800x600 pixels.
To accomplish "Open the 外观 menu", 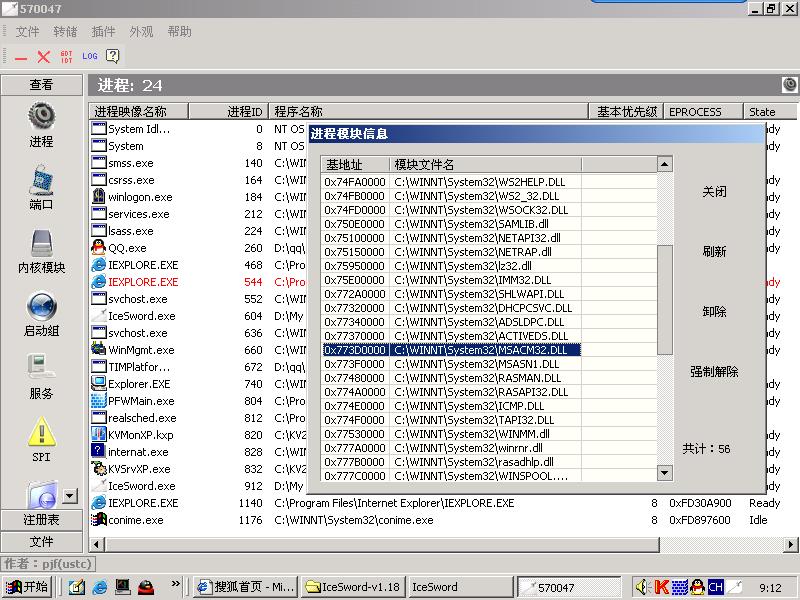I will click(x=141, y=32).
